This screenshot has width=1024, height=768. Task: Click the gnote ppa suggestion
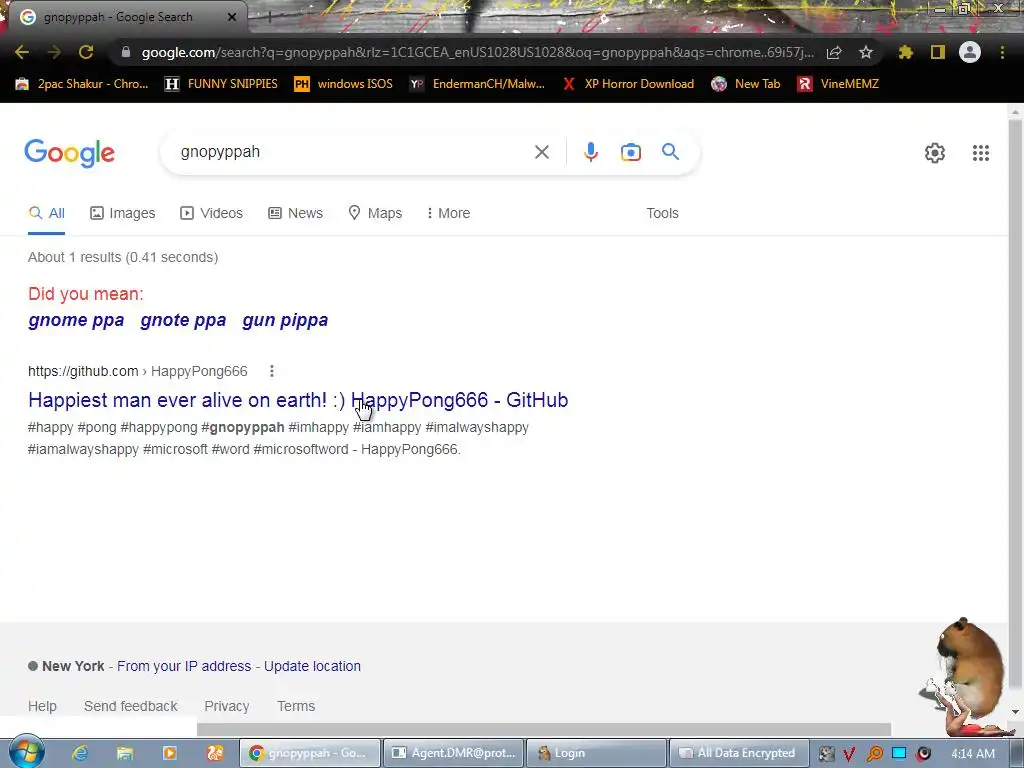tap(183, 320)
